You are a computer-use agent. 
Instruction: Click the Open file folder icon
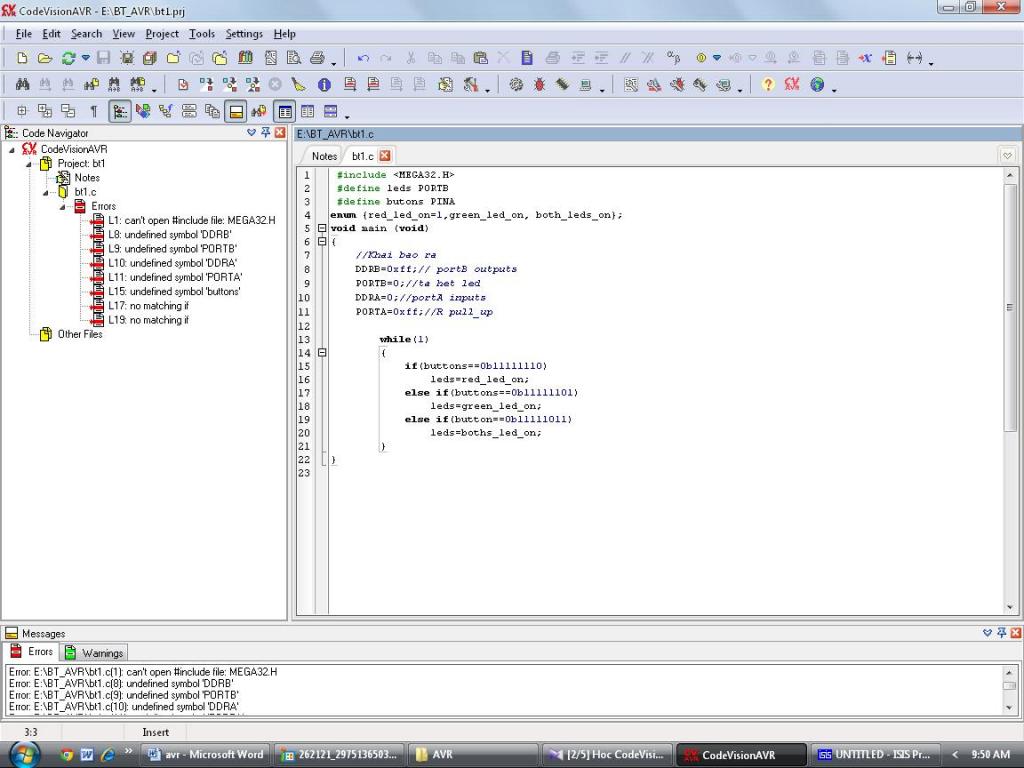45,59
